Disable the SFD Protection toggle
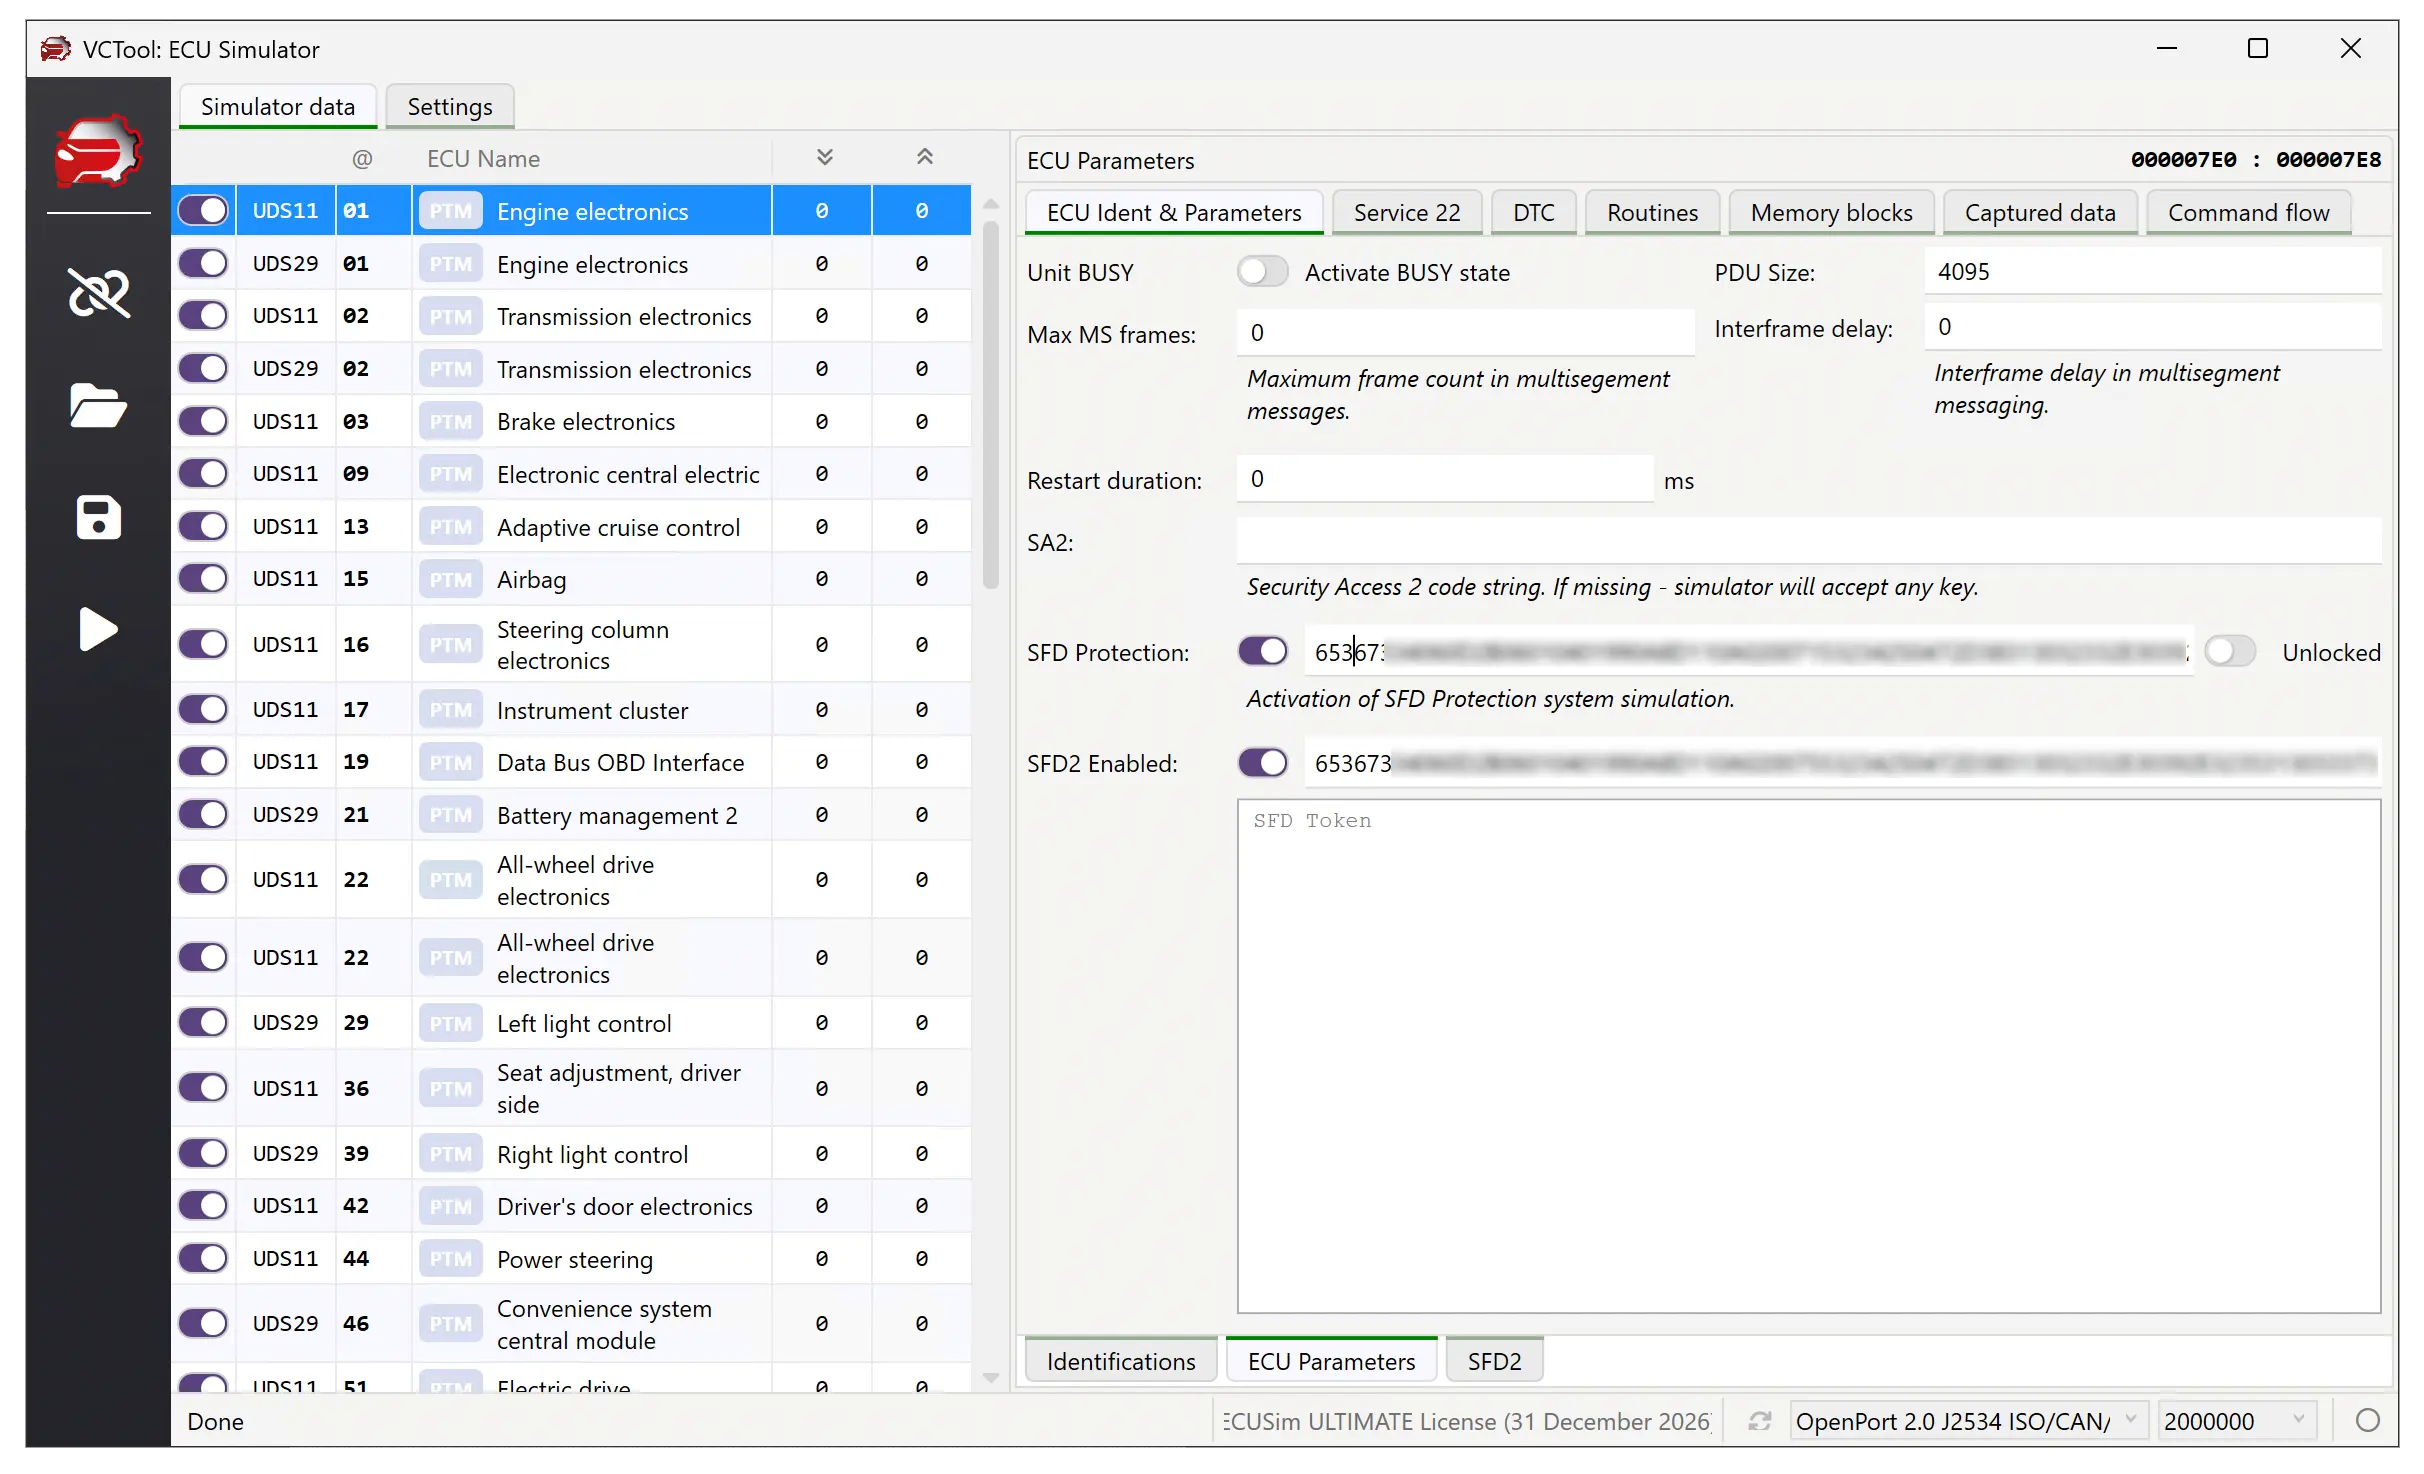Viewport: 2424px width, 1474px height. tap(1262, 652)
